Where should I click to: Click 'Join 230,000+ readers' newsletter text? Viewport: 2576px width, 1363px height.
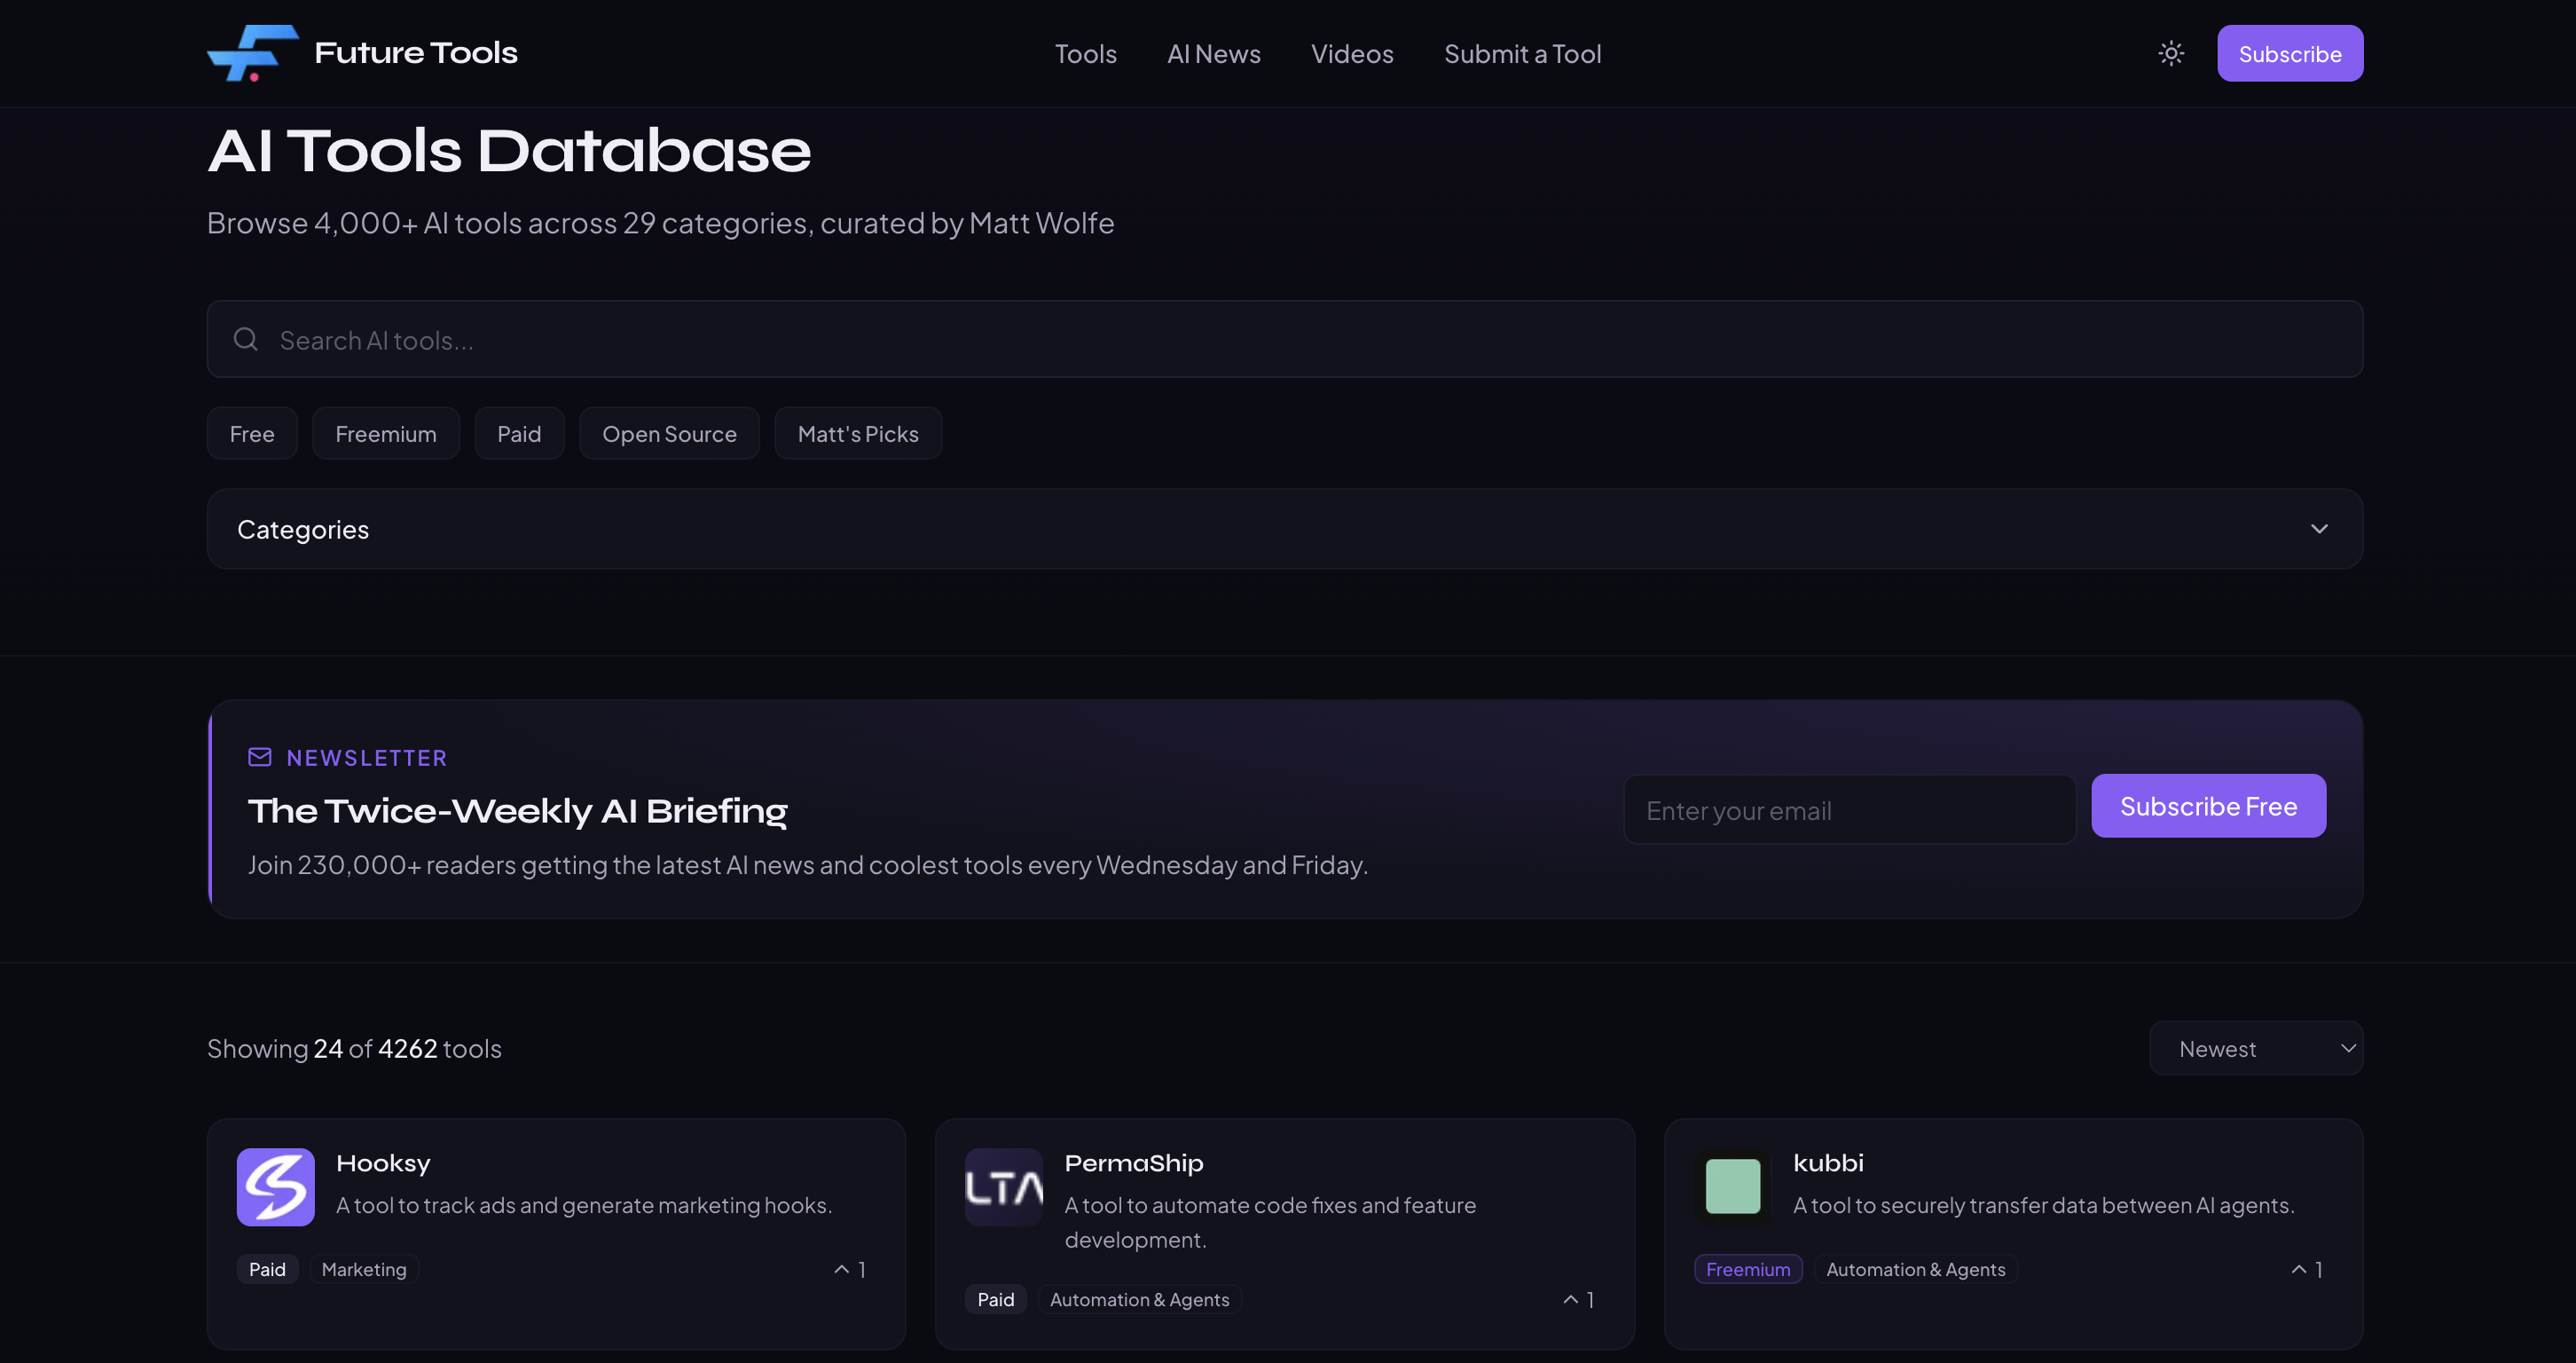pos(808,864)
